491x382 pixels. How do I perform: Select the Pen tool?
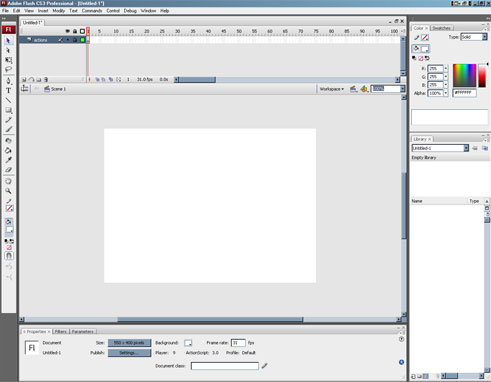8,81
